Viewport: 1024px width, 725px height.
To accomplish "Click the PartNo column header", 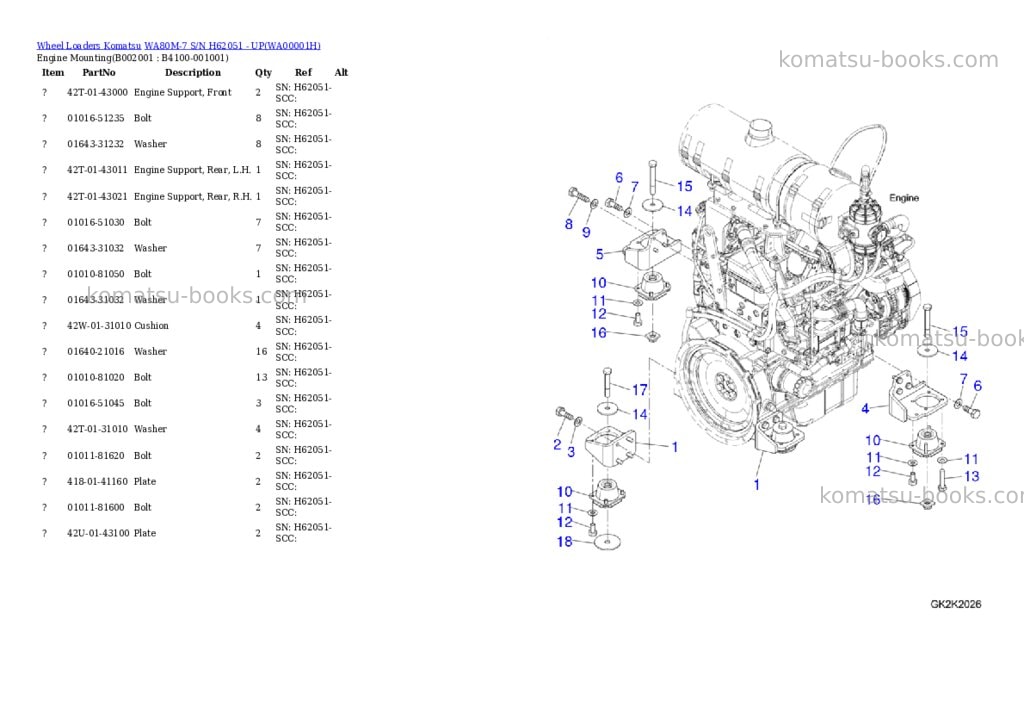I will (99, 72).
